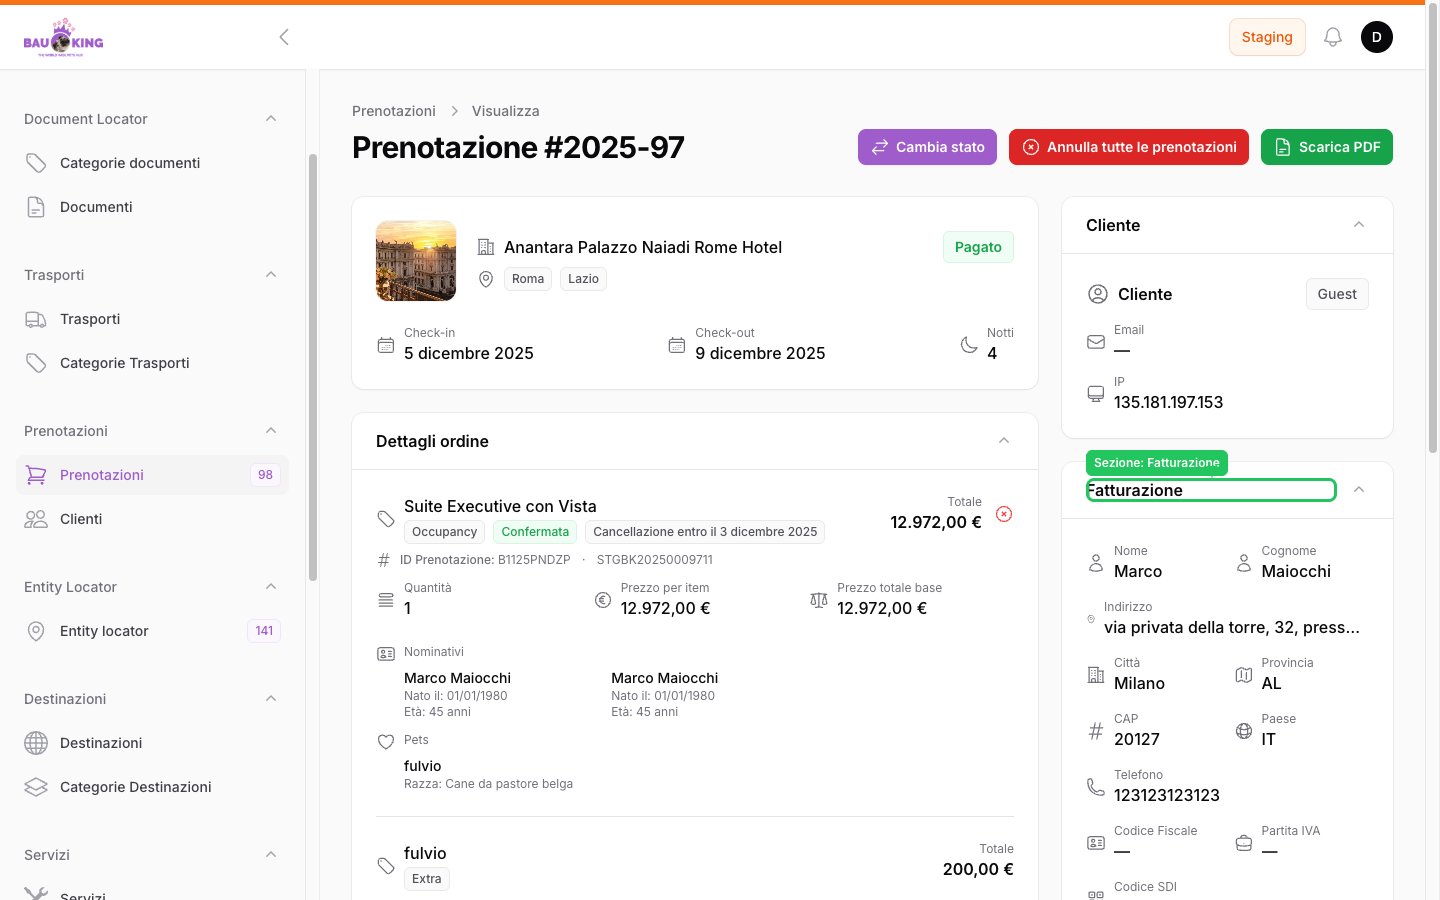Screen dimensions: 1440x900
Task: Open the hotel photo thumbnail
Action: [x=416, y=261]
